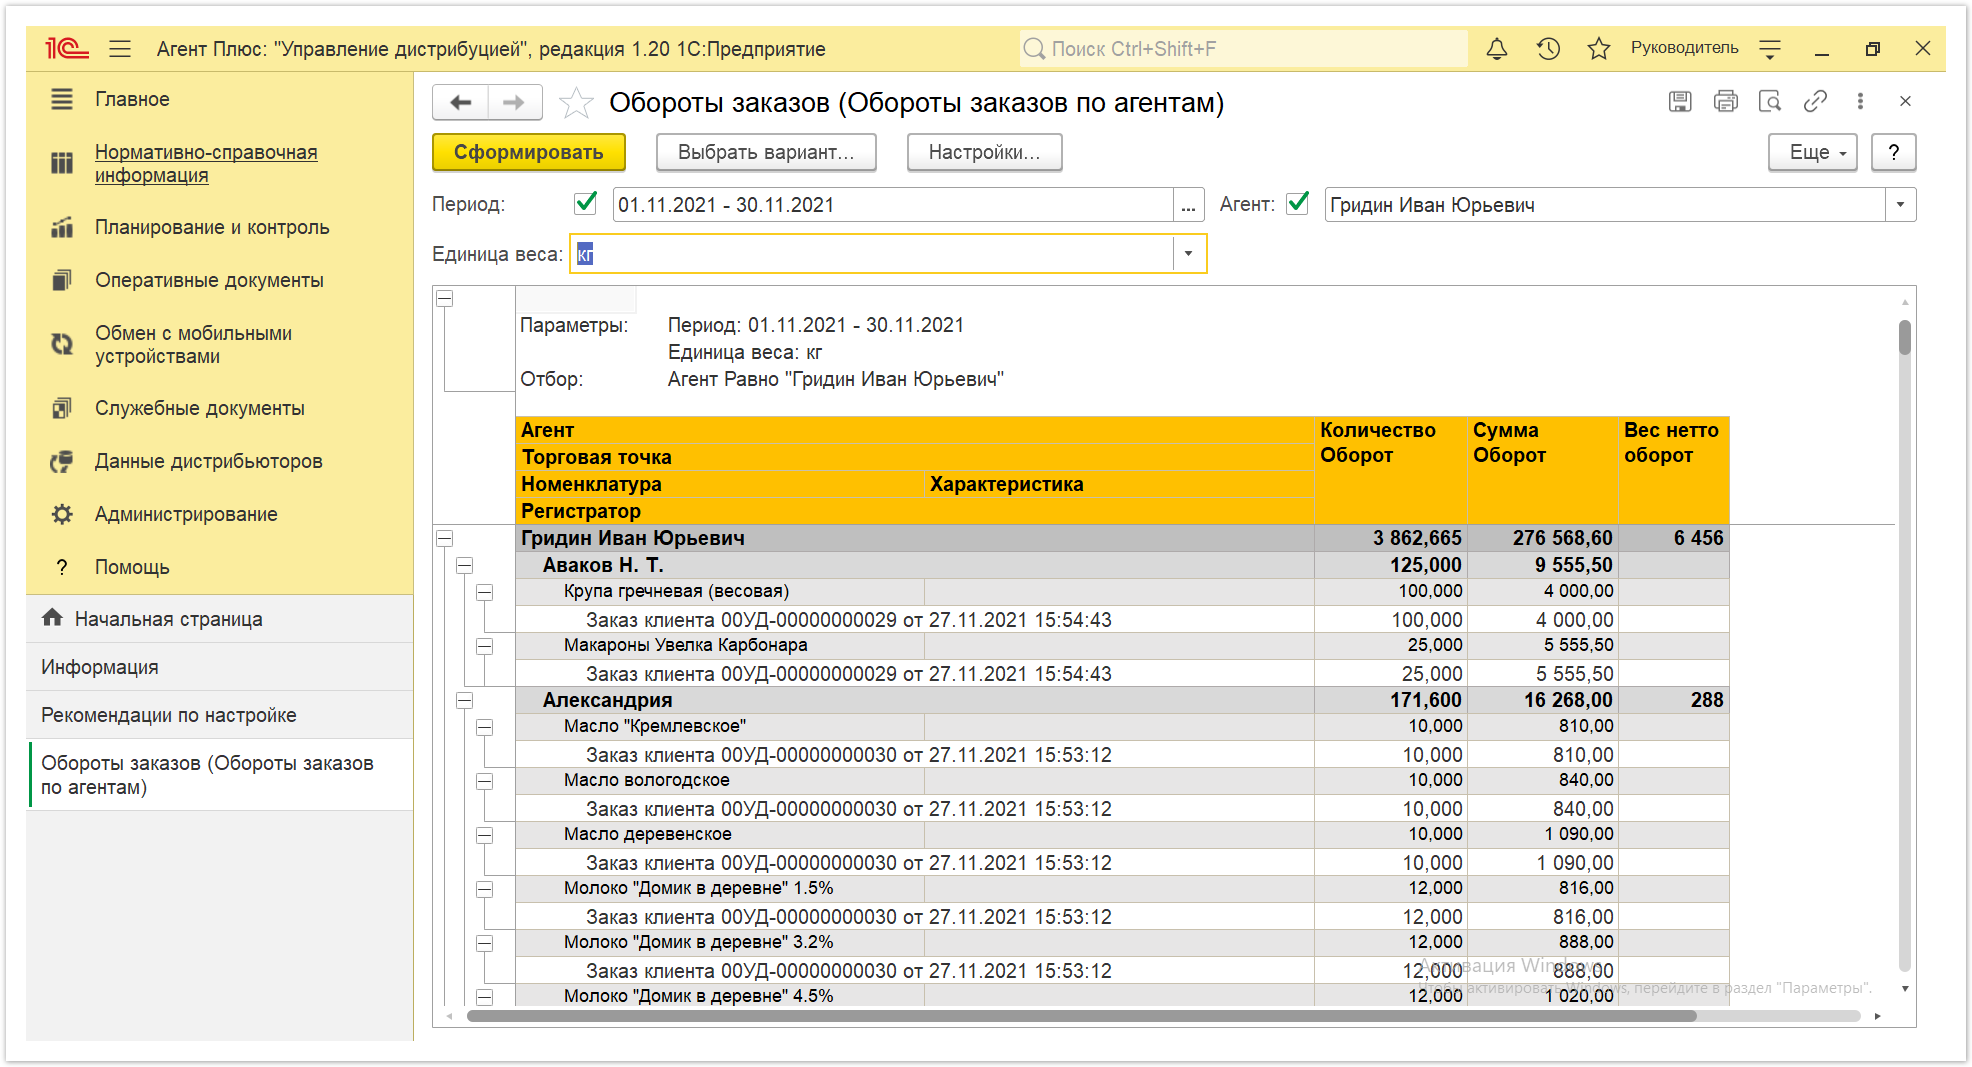Open Администрирование section
This screenshot has width=1972, height=1067.
[186, 514]
